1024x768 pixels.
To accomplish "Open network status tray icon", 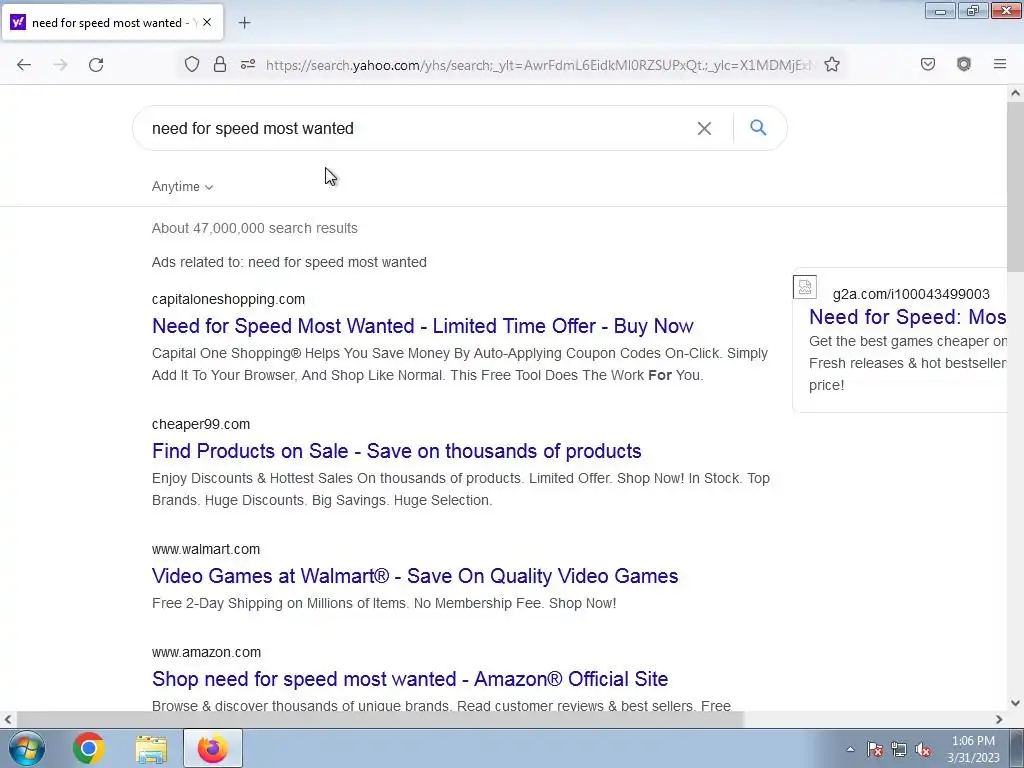I will point(899,749).
